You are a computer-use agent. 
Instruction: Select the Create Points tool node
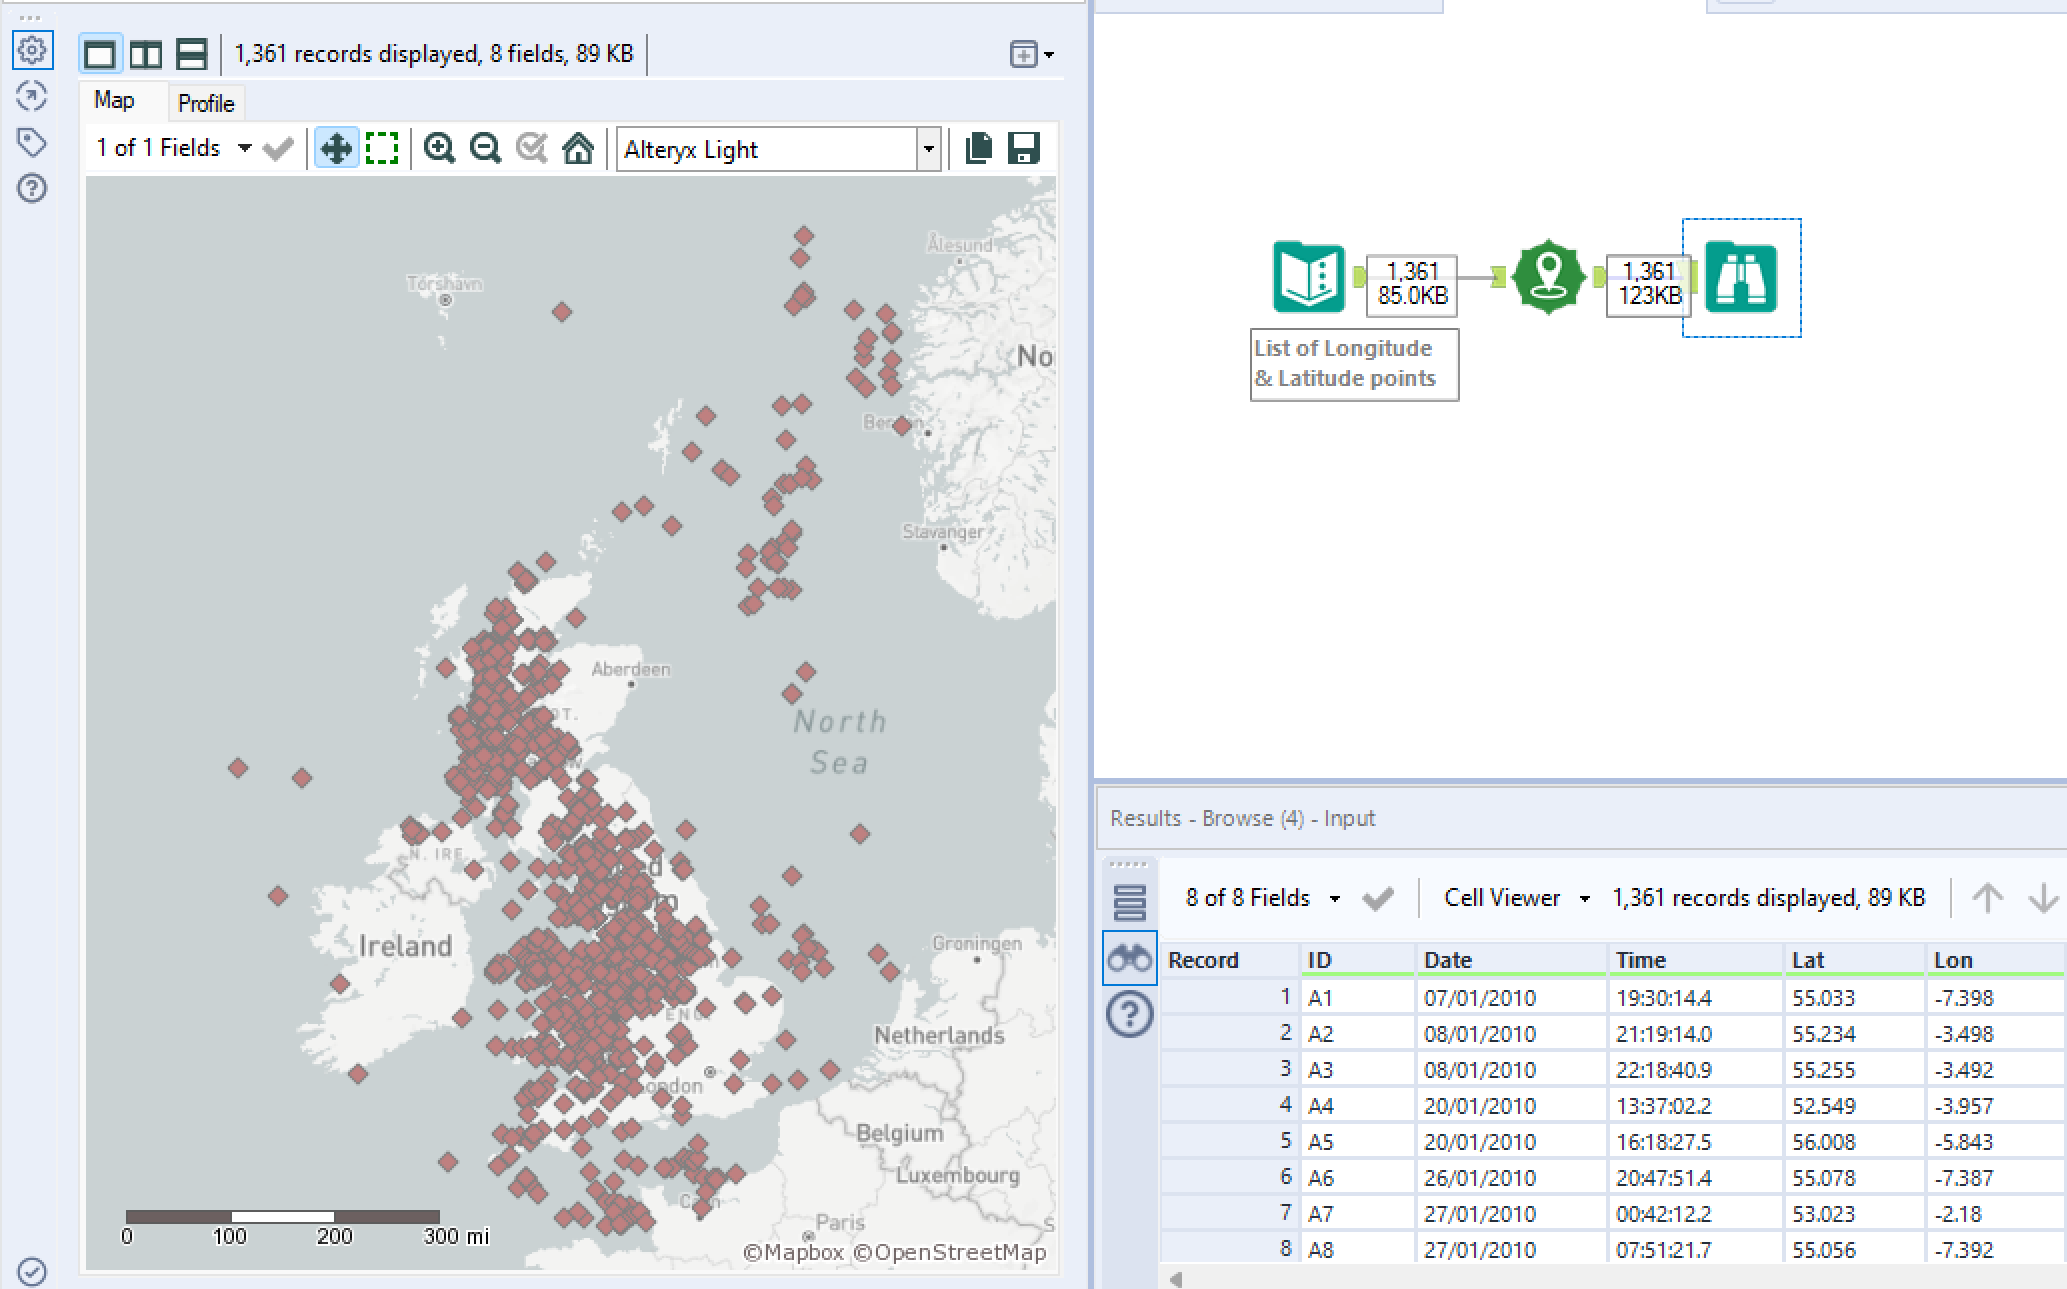1548,277
